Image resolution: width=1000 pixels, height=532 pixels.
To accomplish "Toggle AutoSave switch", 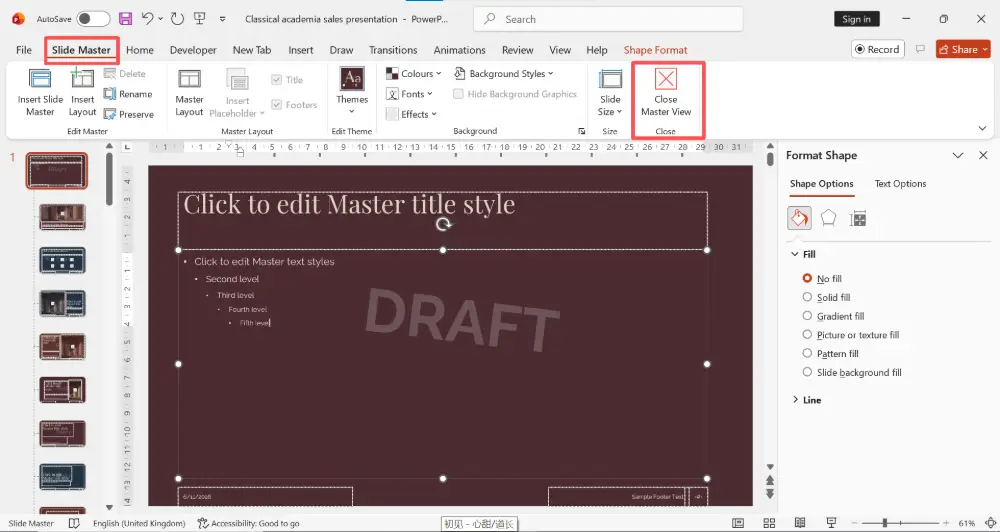I will [93, 19].
